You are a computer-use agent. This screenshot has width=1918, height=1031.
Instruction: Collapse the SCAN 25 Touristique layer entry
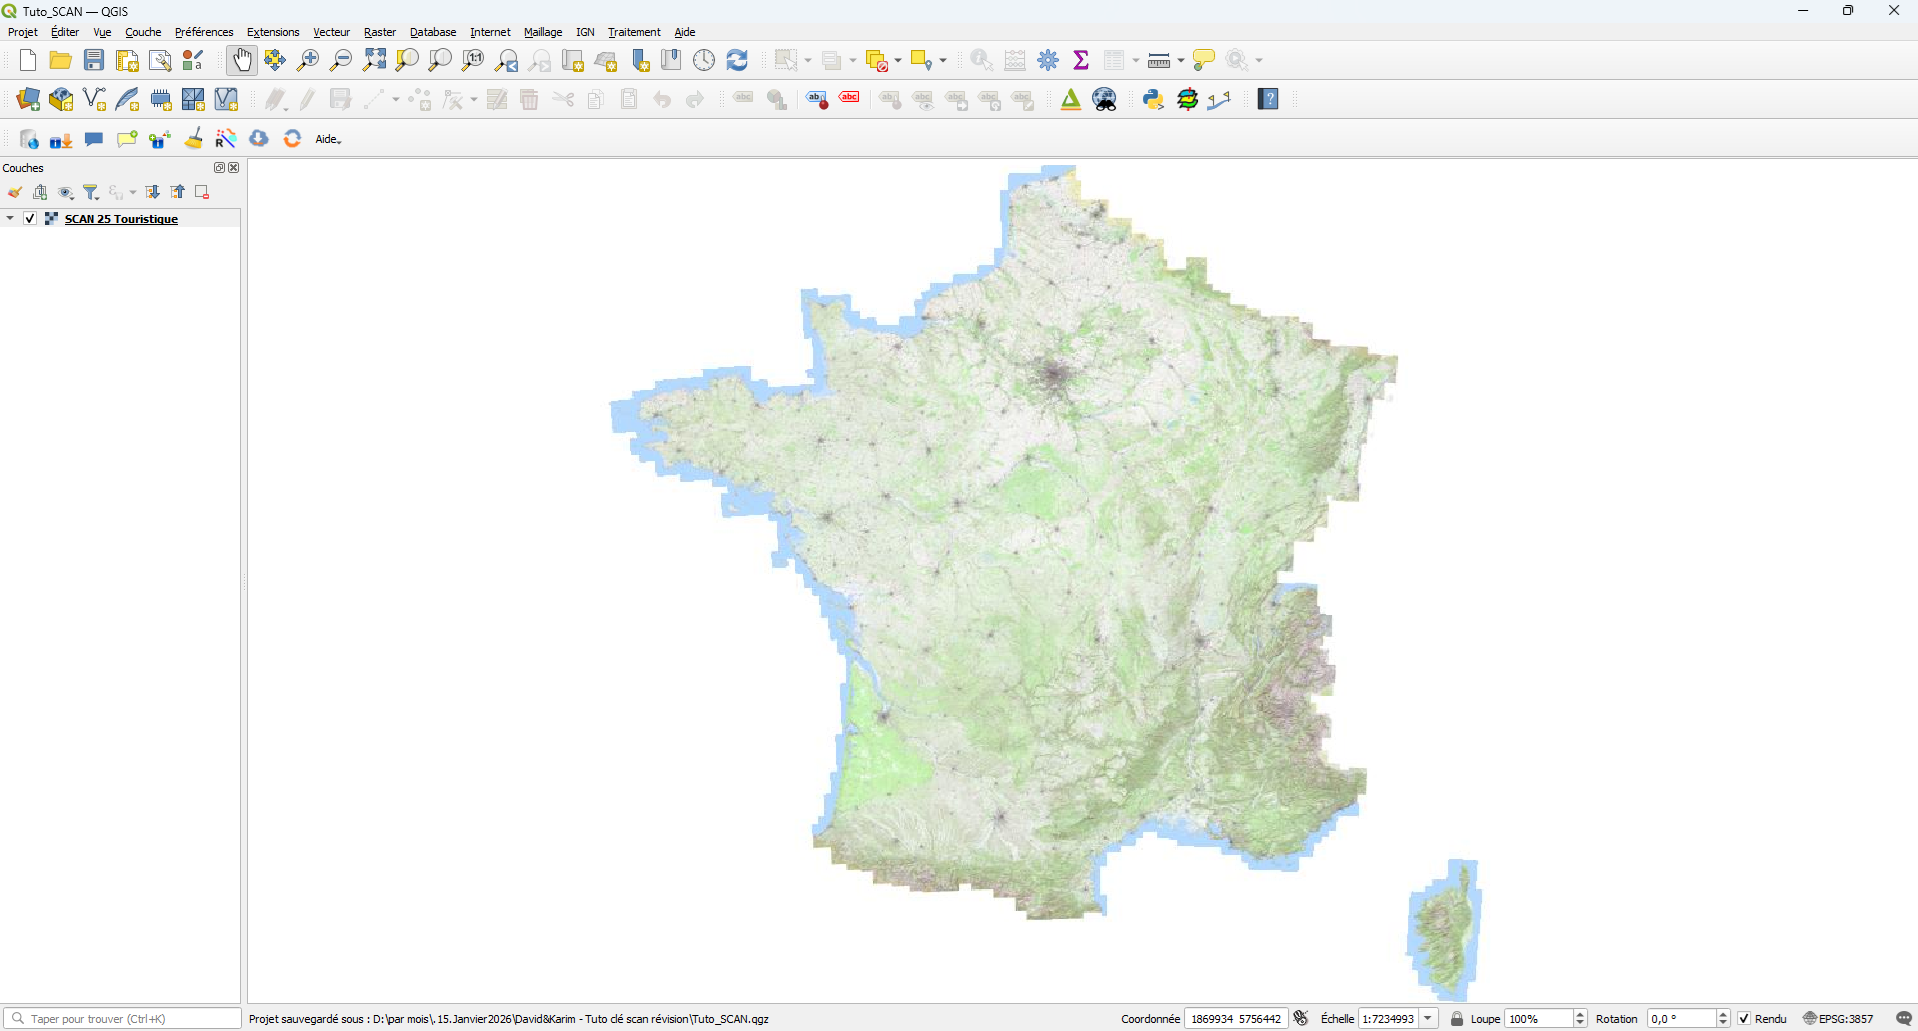(10, 218)
